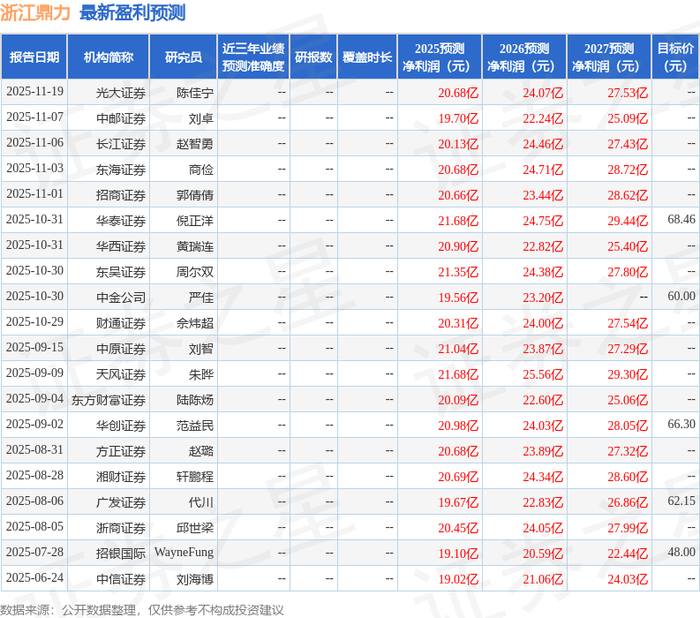Click the 2025预测净利润 column header

click(439, 57)
